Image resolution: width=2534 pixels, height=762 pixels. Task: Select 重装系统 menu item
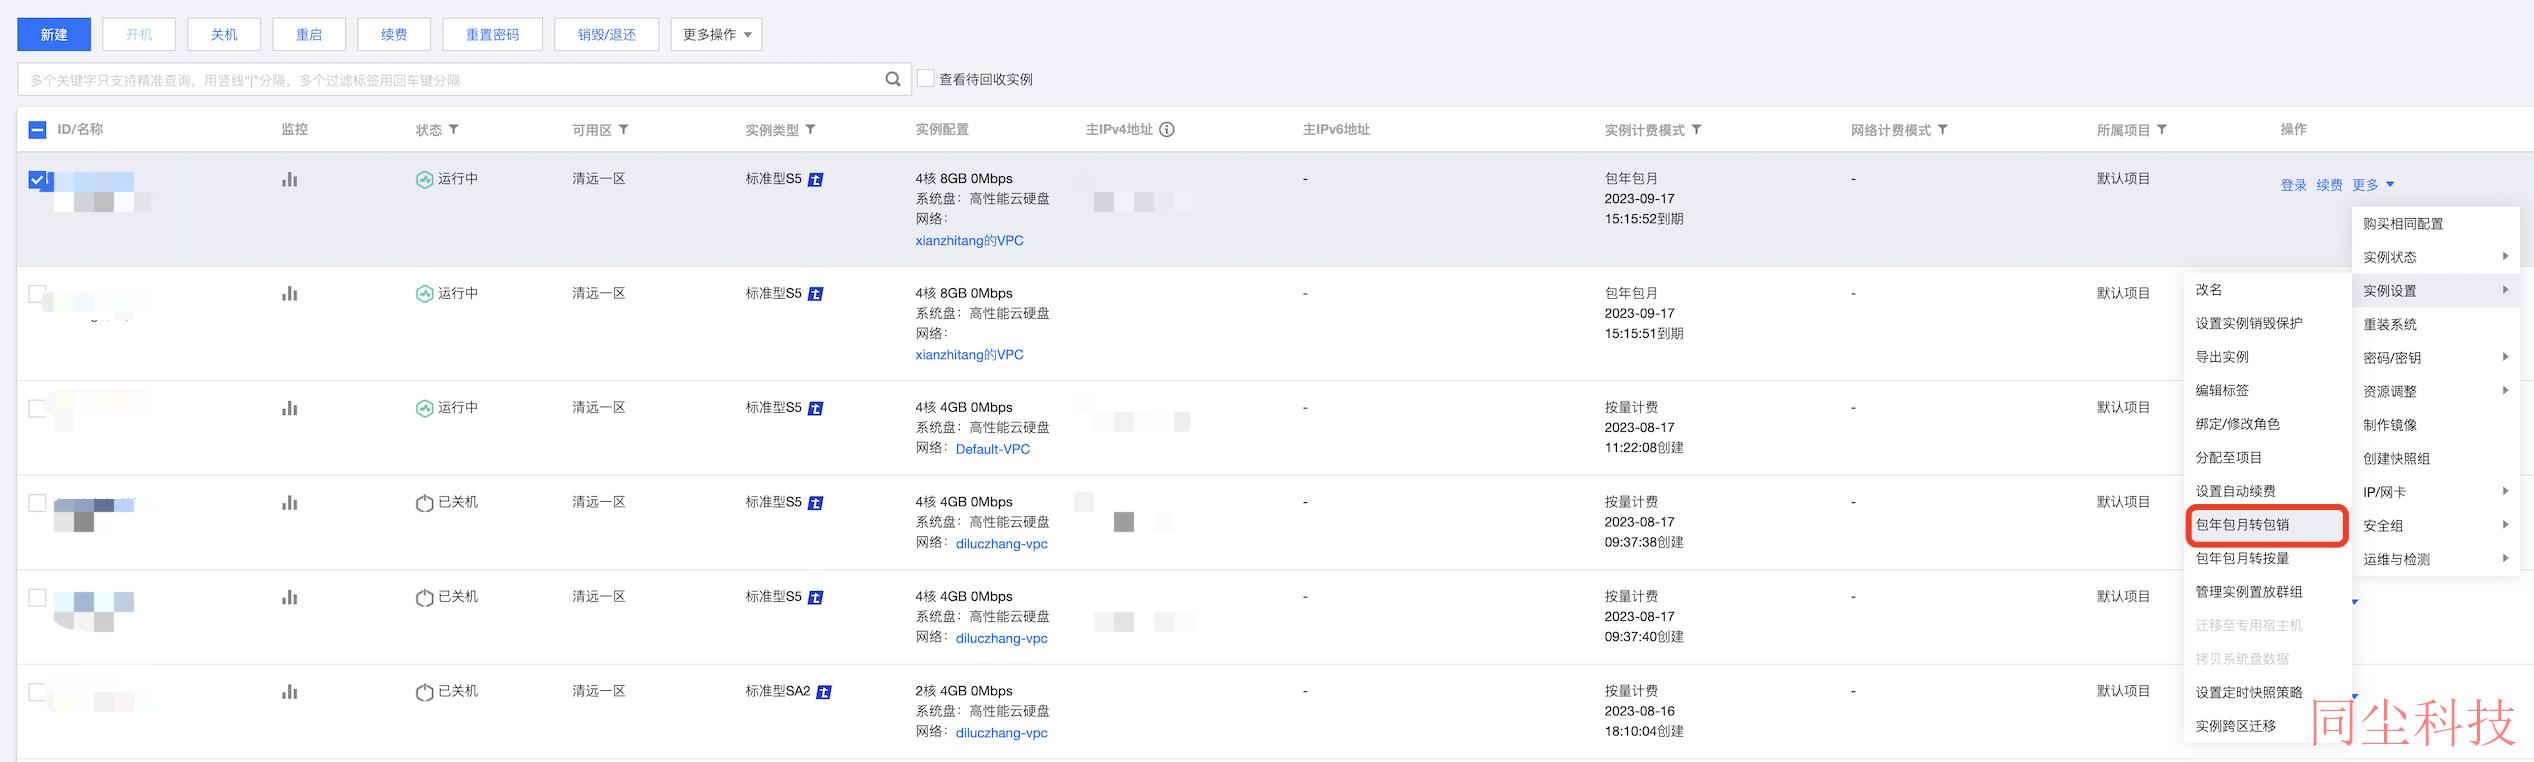tap(2436, 324)
